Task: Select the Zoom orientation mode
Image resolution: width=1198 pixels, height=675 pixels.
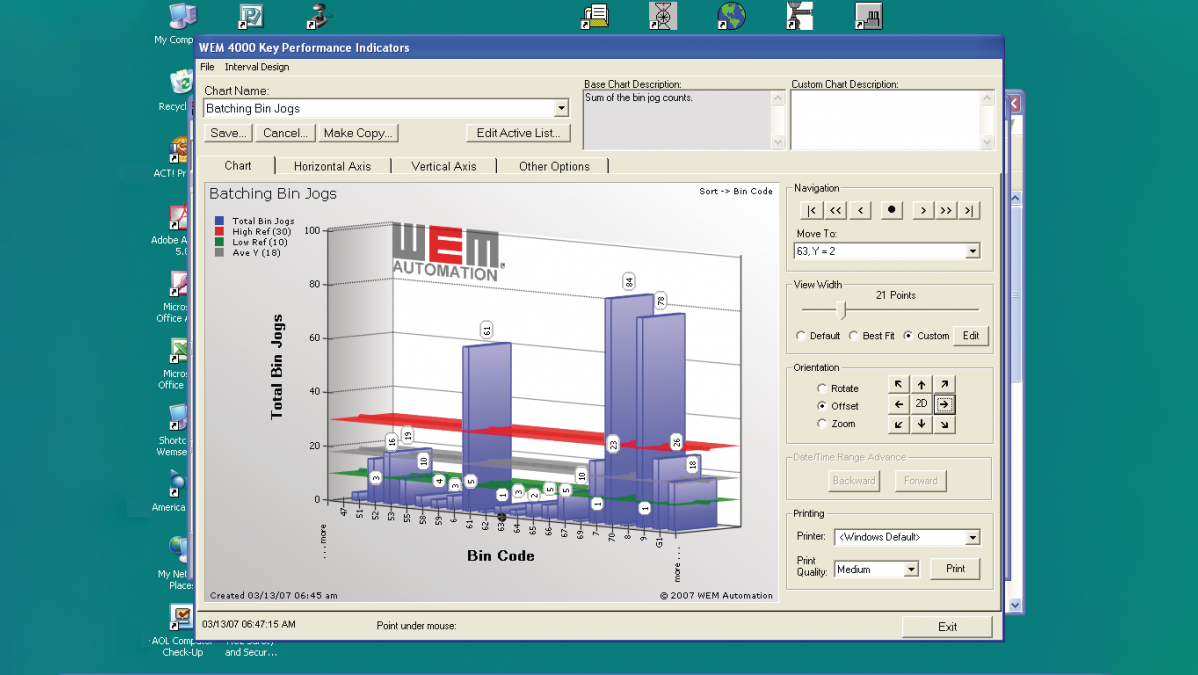Action: tap(824, 423)
